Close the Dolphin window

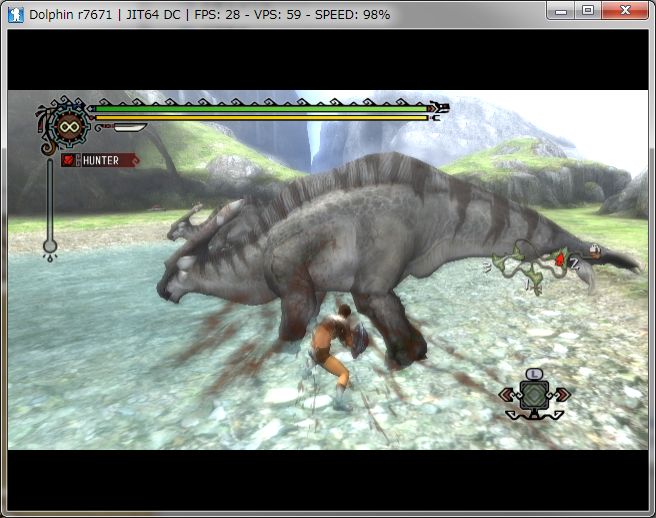(x=625, y=10)
